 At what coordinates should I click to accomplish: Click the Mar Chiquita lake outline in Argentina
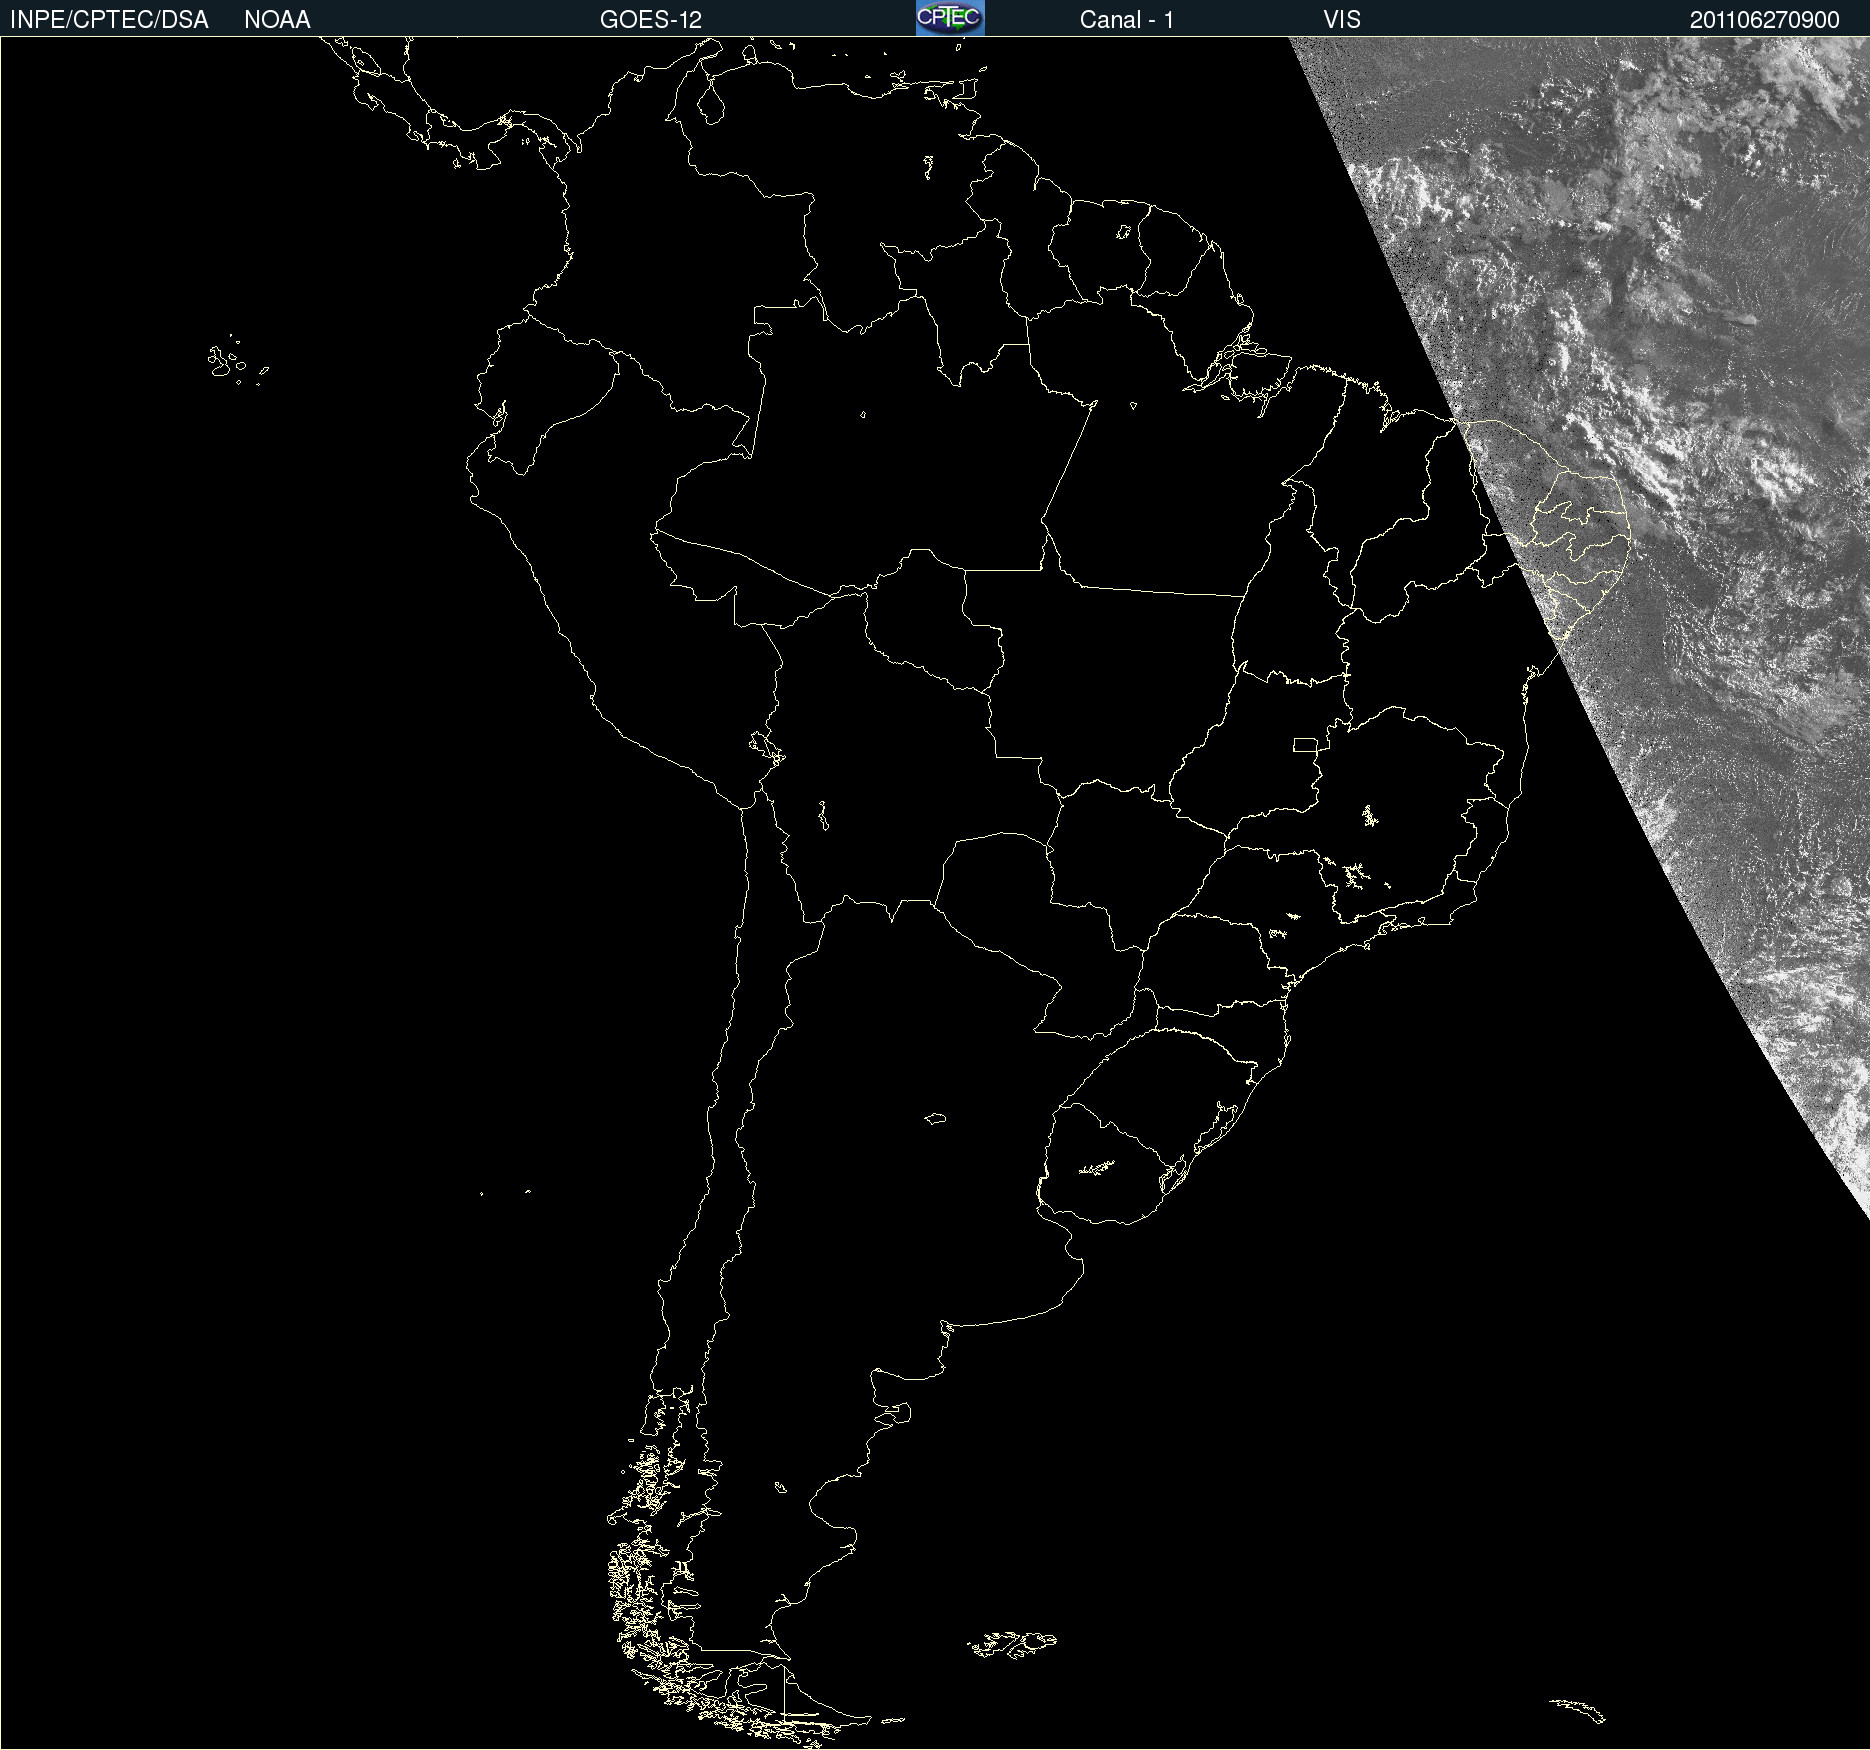click(935, 1118)
